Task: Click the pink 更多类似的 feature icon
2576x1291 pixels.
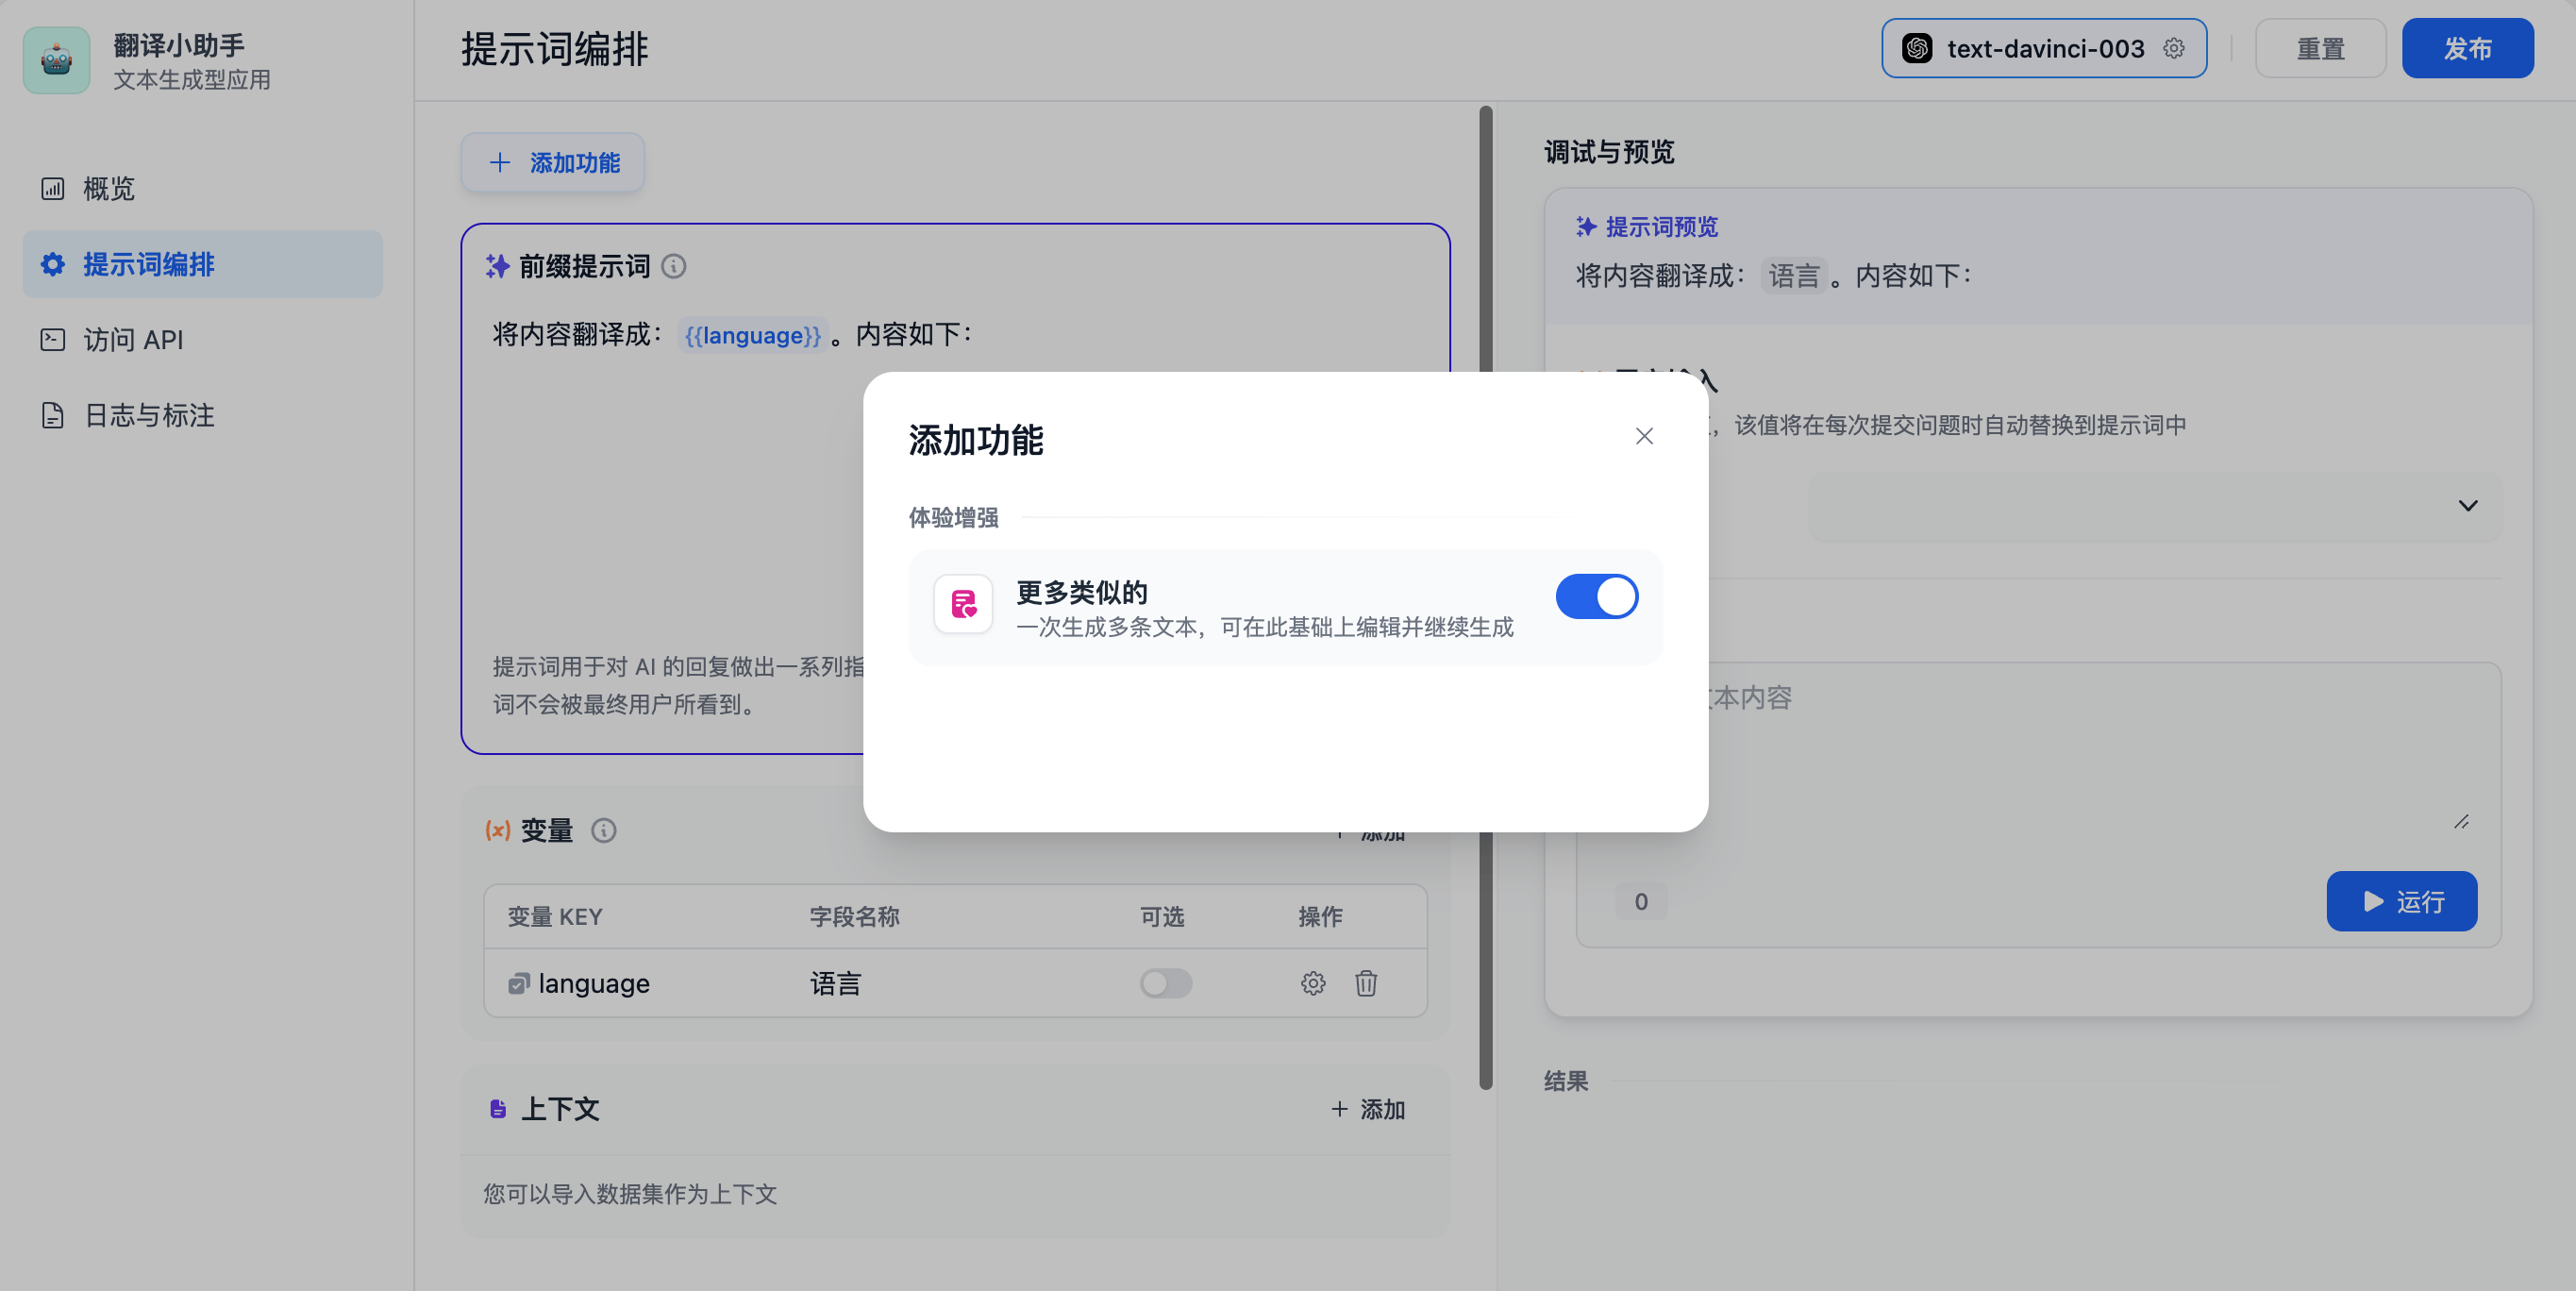Action: point(963,604)
